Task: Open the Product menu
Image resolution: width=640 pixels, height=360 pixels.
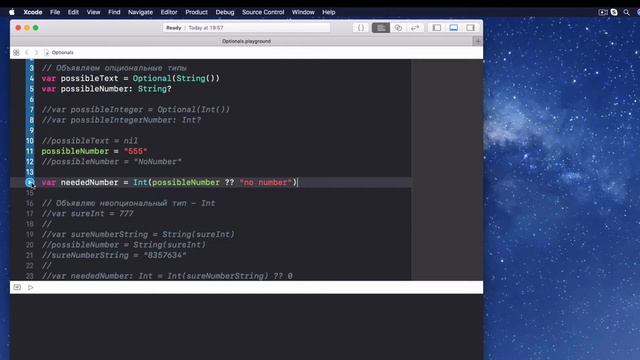Action: 196,12
